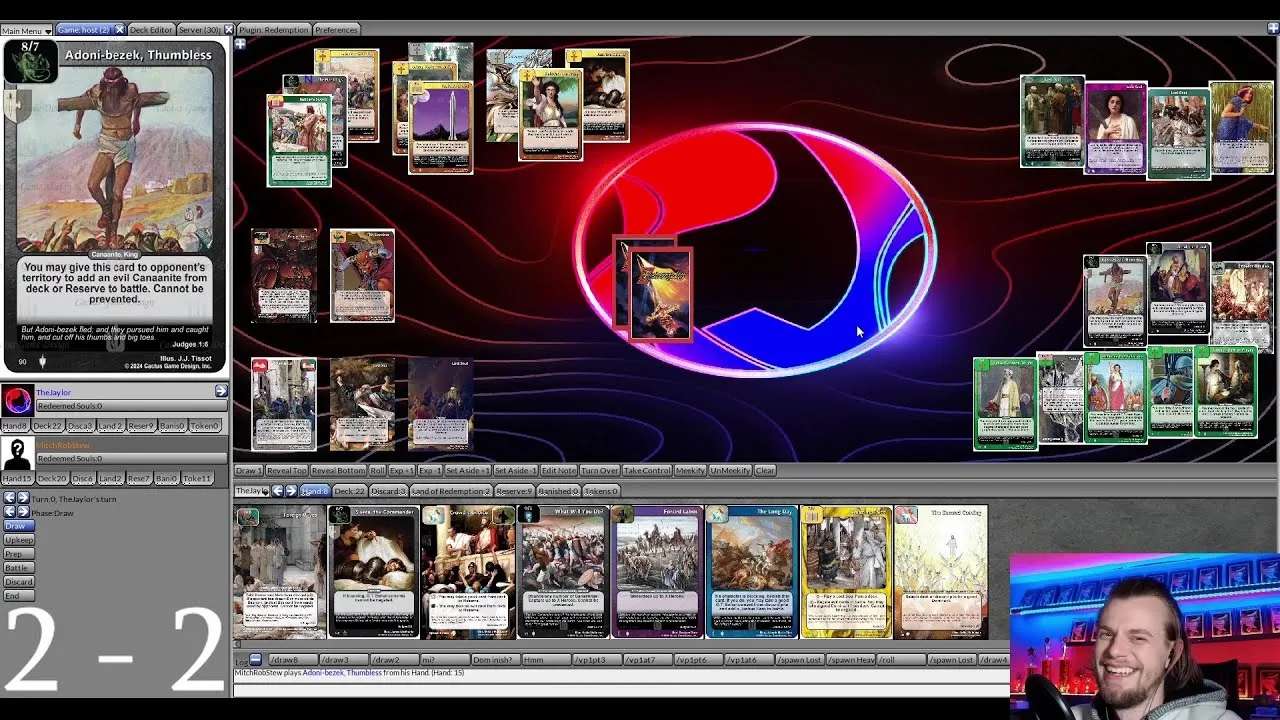Select the Prep phase

[18, 554]
